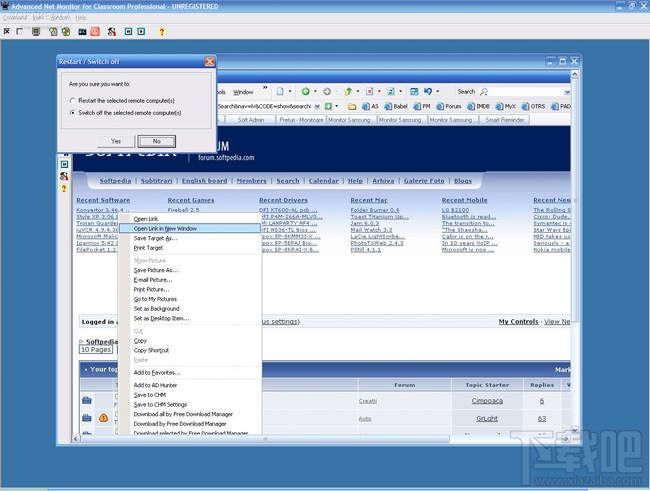Open Help menu of Net Monitor

coord(81,17)
